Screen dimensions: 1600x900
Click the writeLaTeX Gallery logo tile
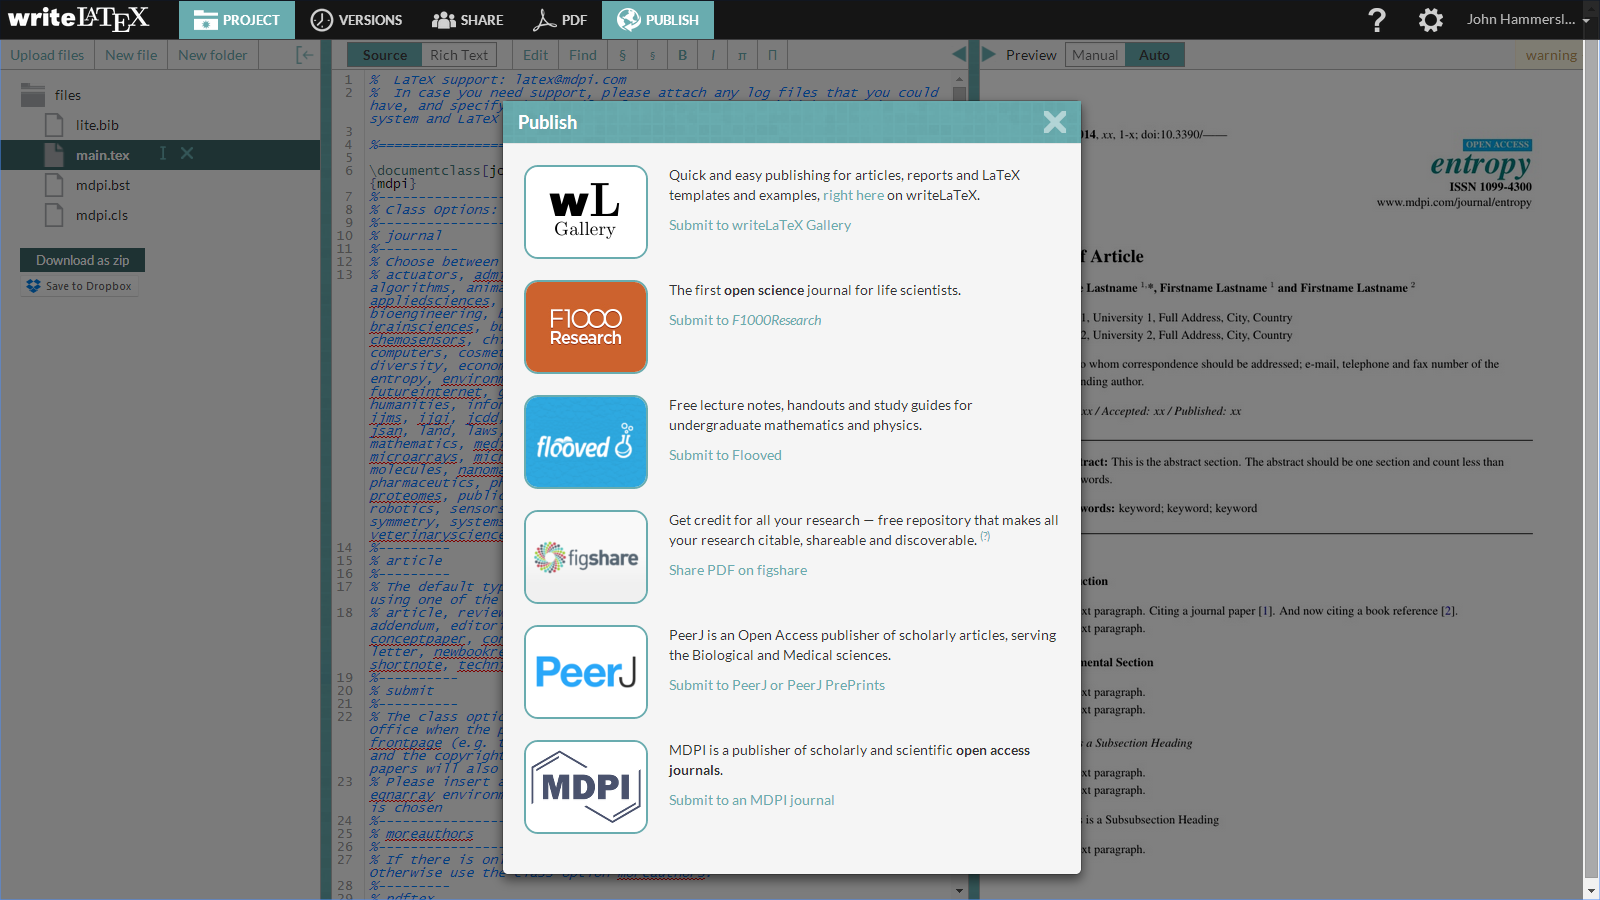pyautogui.click(x=585, y=212)
